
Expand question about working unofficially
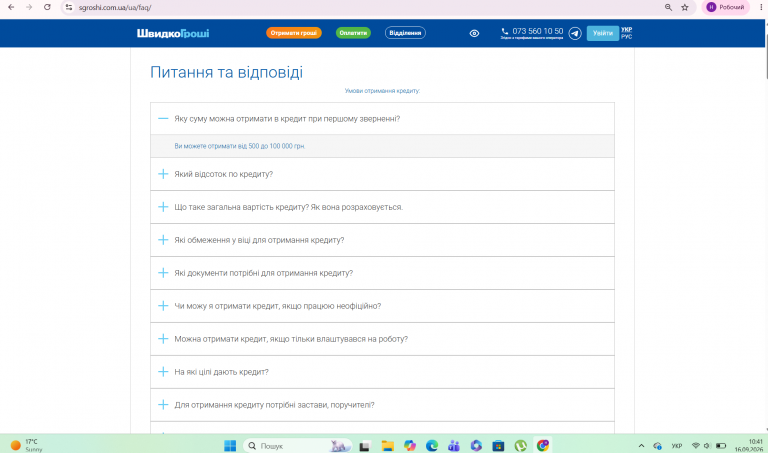(382, 306)
